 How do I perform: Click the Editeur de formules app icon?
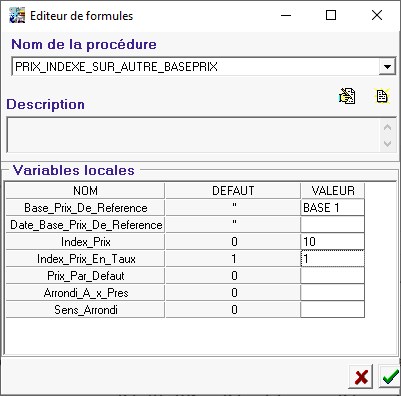tap(17, 15)
